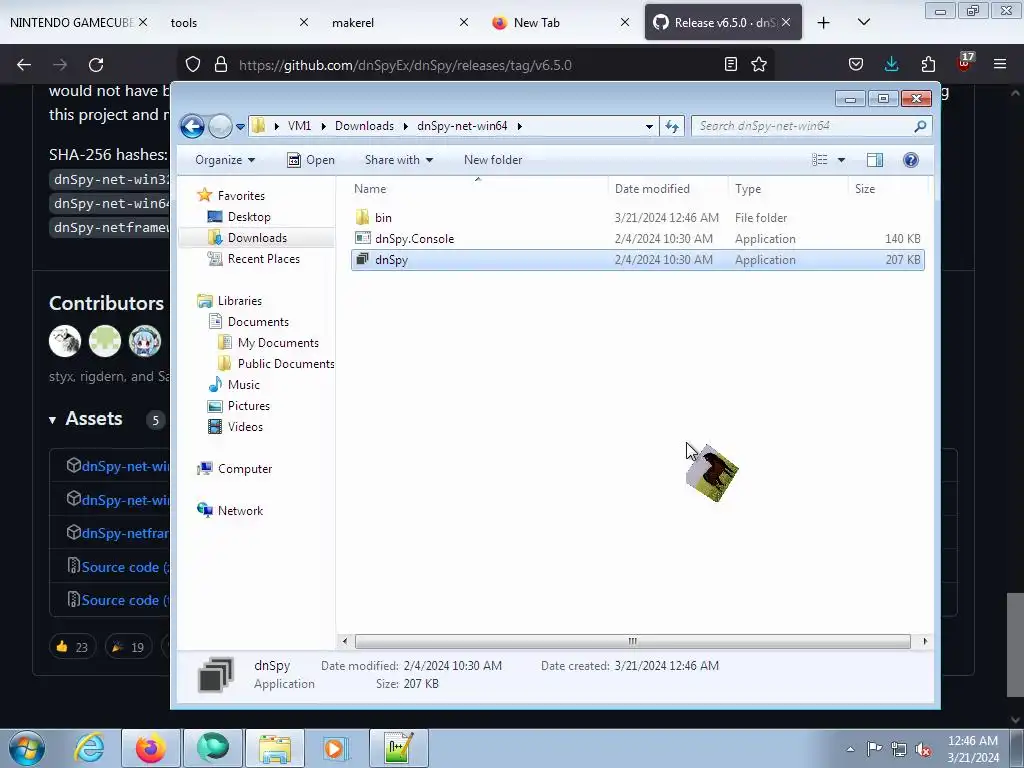Launch Internet Explorer from the taskbar
This screenshot has width=1024, height=768.
[89, 748]
